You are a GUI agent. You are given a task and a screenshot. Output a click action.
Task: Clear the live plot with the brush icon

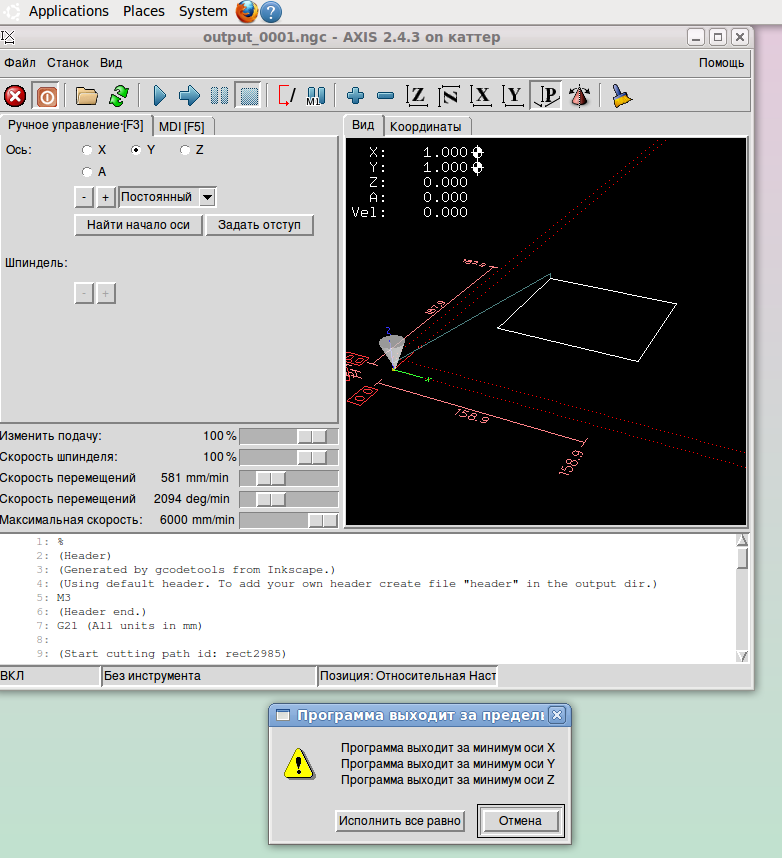622,96
